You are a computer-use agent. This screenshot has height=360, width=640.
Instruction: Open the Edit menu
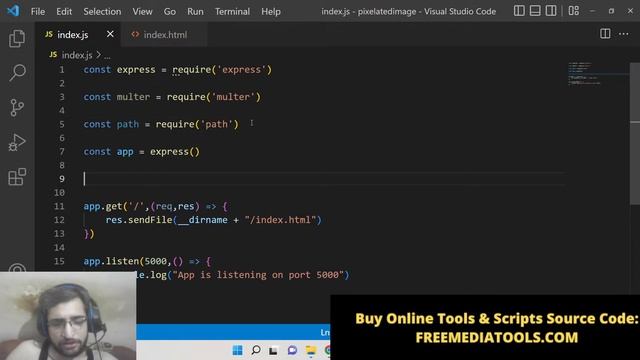(x=64, y=11)
